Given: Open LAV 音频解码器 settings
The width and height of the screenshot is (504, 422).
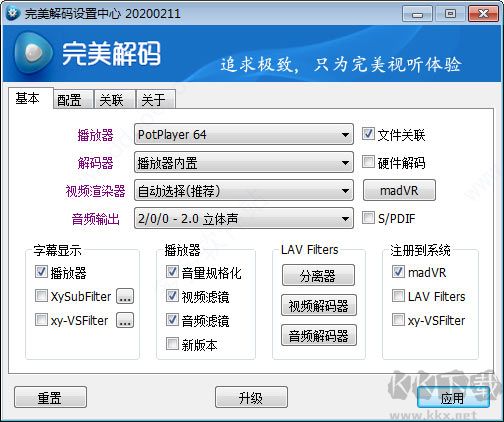Looking at the screenshot, I should click(x=318, y=335).
